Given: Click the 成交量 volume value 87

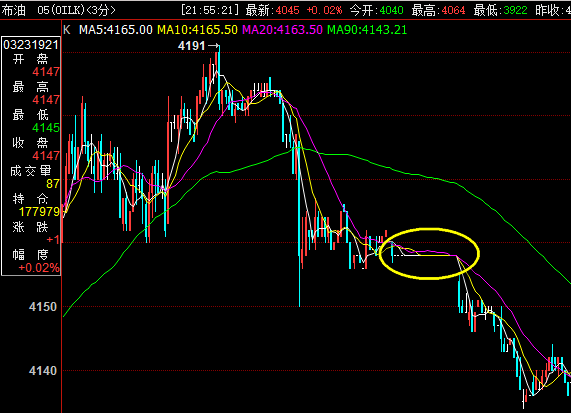Looking at the screenshot, I should point(53,184).
